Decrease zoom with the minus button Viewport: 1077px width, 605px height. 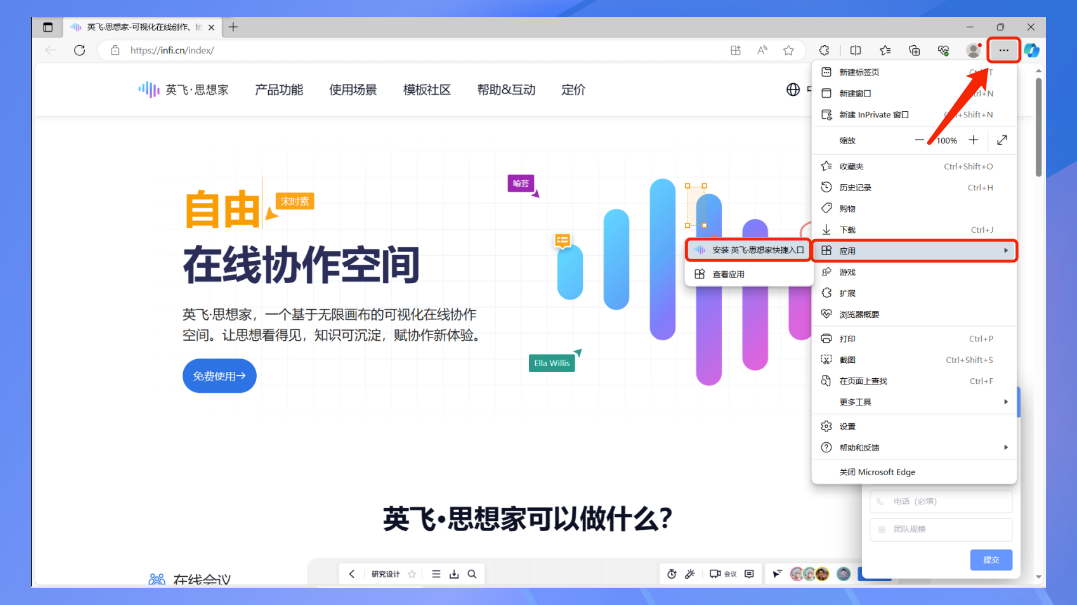(919, 140)
